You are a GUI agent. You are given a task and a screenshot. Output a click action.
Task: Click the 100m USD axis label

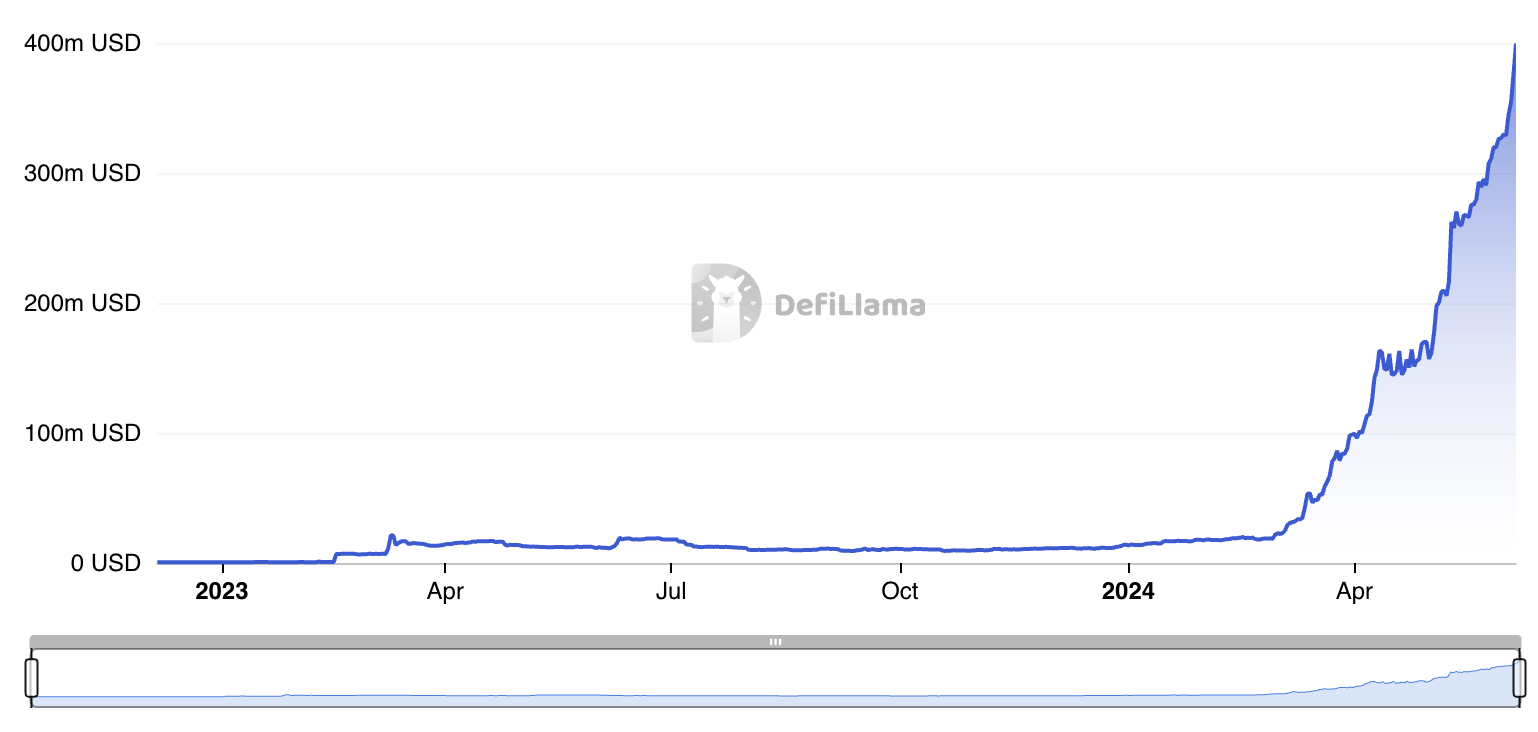click(x=83, y=433)
